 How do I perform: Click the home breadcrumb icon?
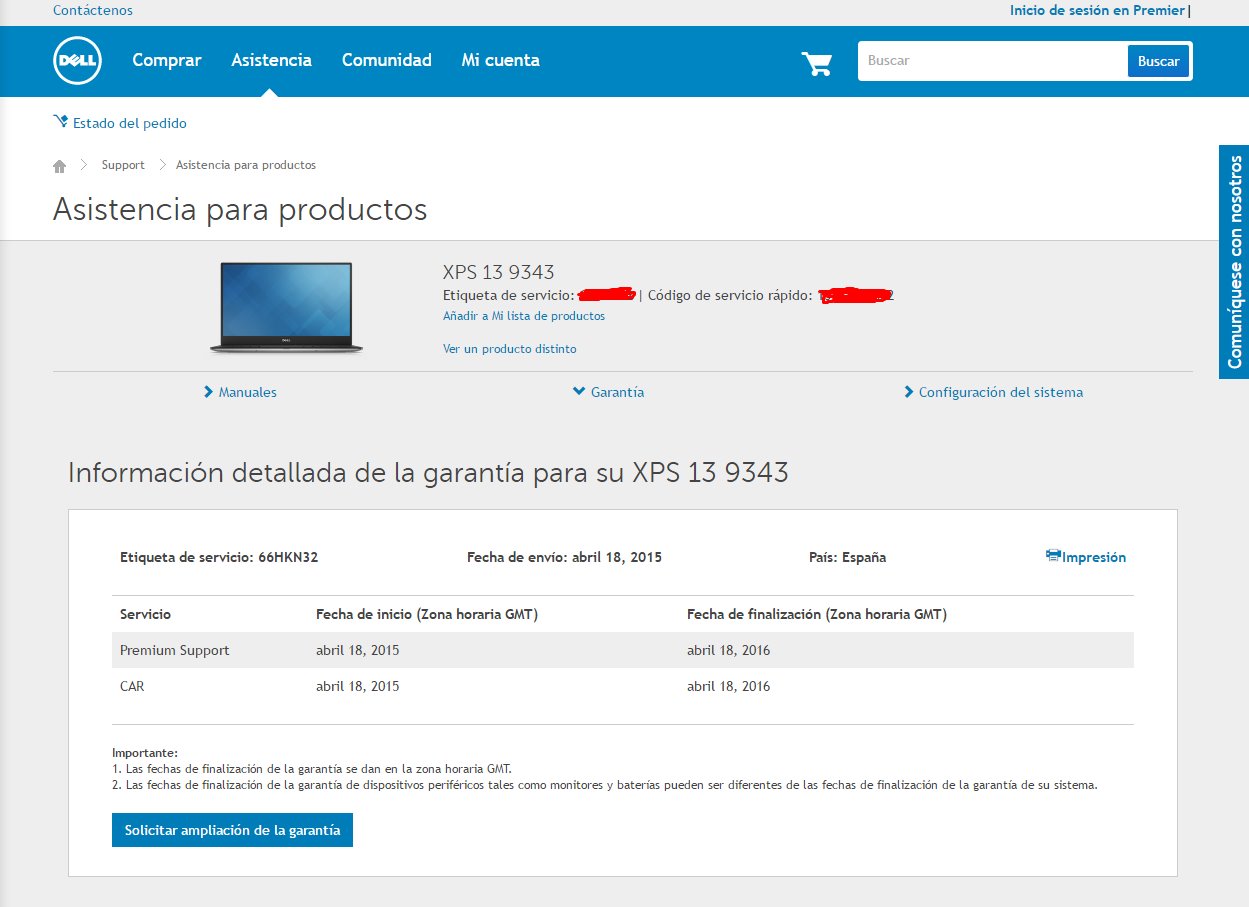point(60,165)
